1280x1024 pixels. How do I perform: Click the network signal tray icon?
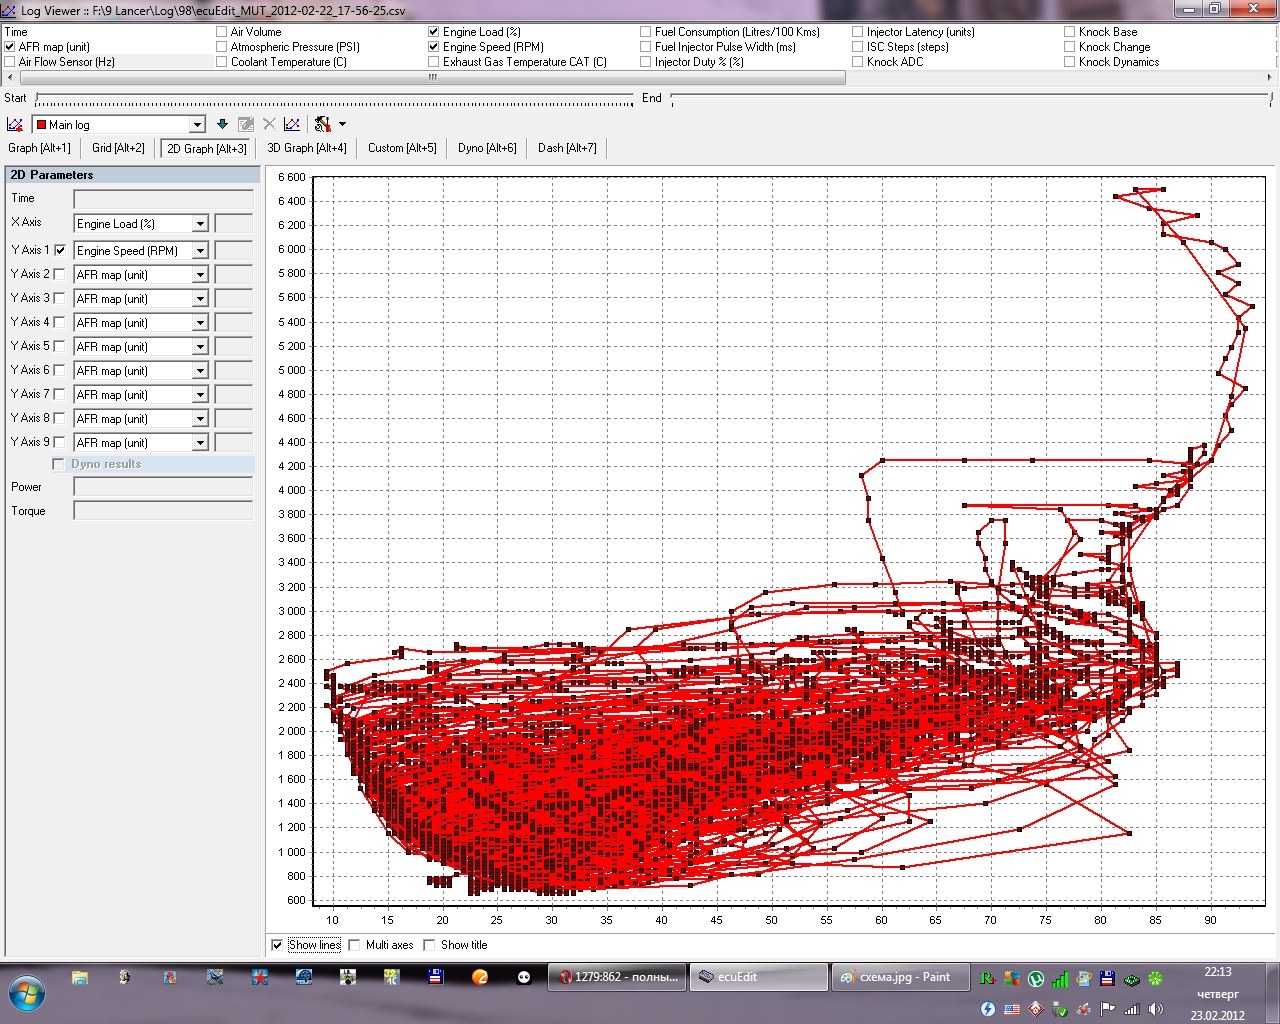(1132, 1009)
